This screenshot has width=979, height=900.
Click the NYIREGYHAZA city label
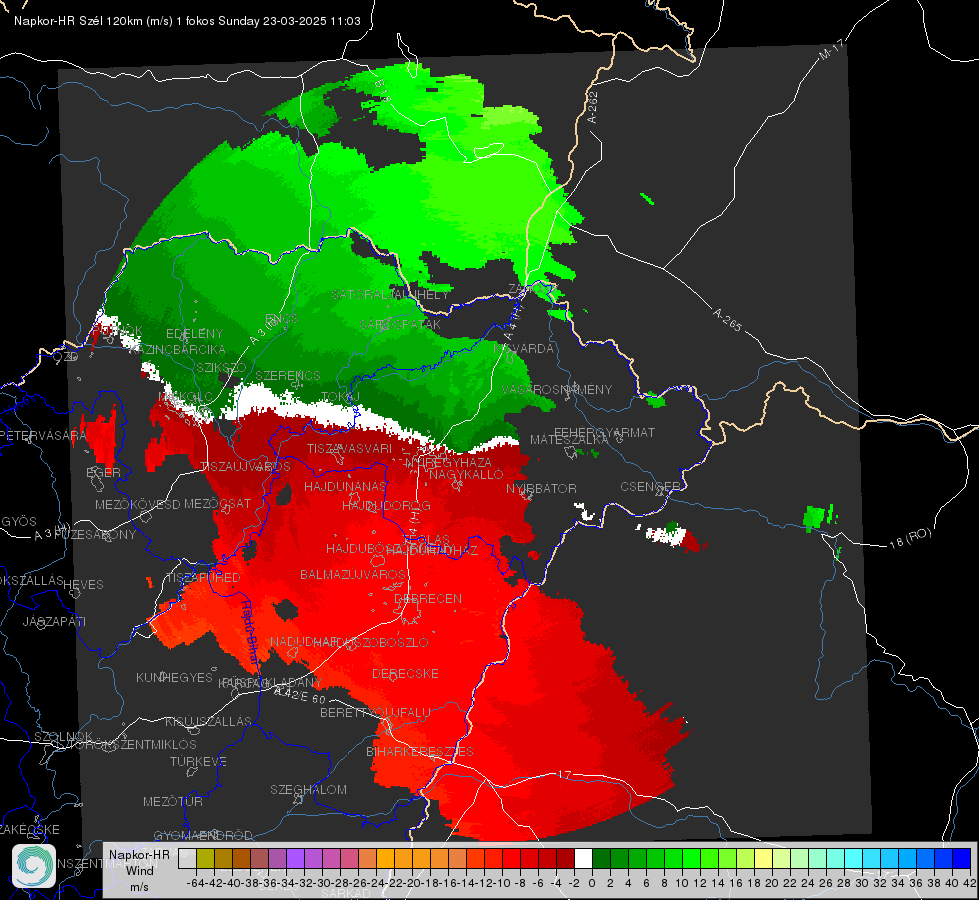[x=448, y=462]
